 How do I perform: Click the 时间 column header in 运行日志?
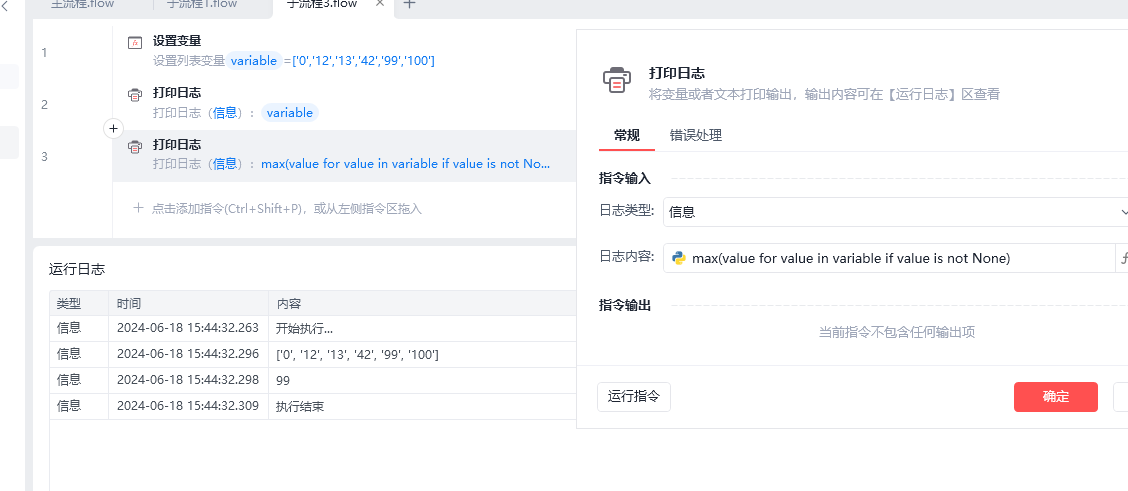(x=129, y=304)
